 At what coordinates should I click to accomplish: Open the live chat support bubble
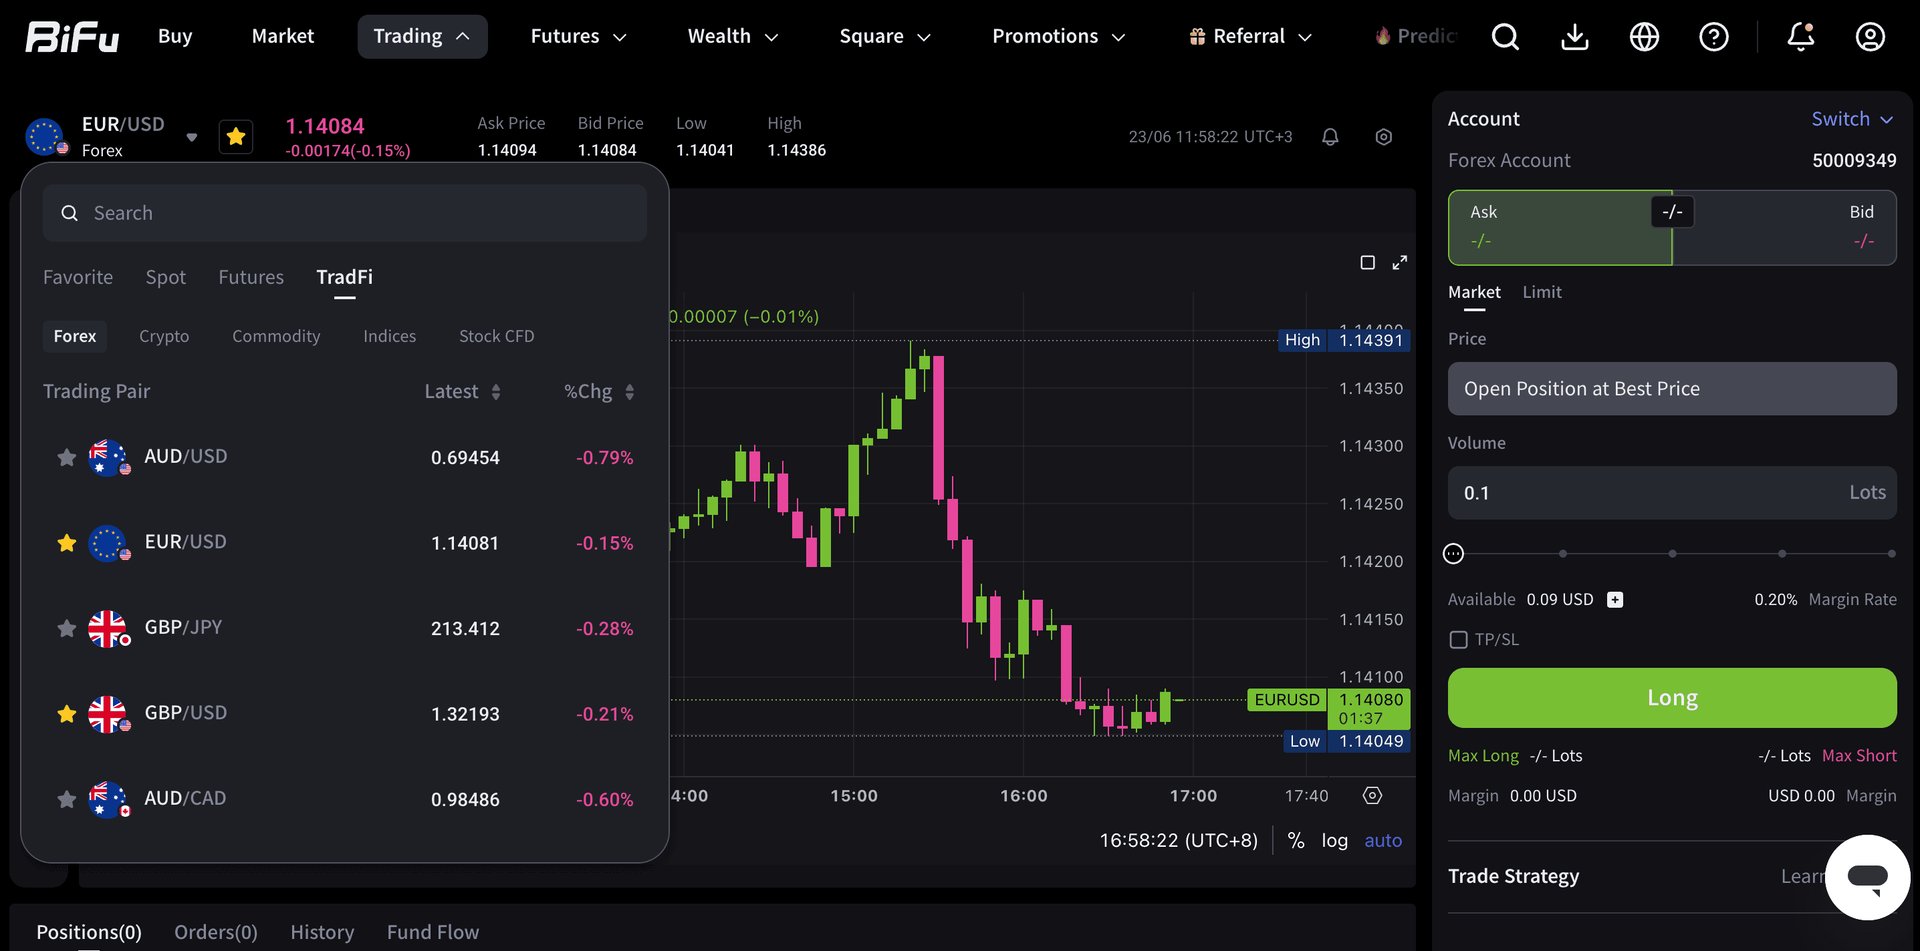[x=1867, y=877]
